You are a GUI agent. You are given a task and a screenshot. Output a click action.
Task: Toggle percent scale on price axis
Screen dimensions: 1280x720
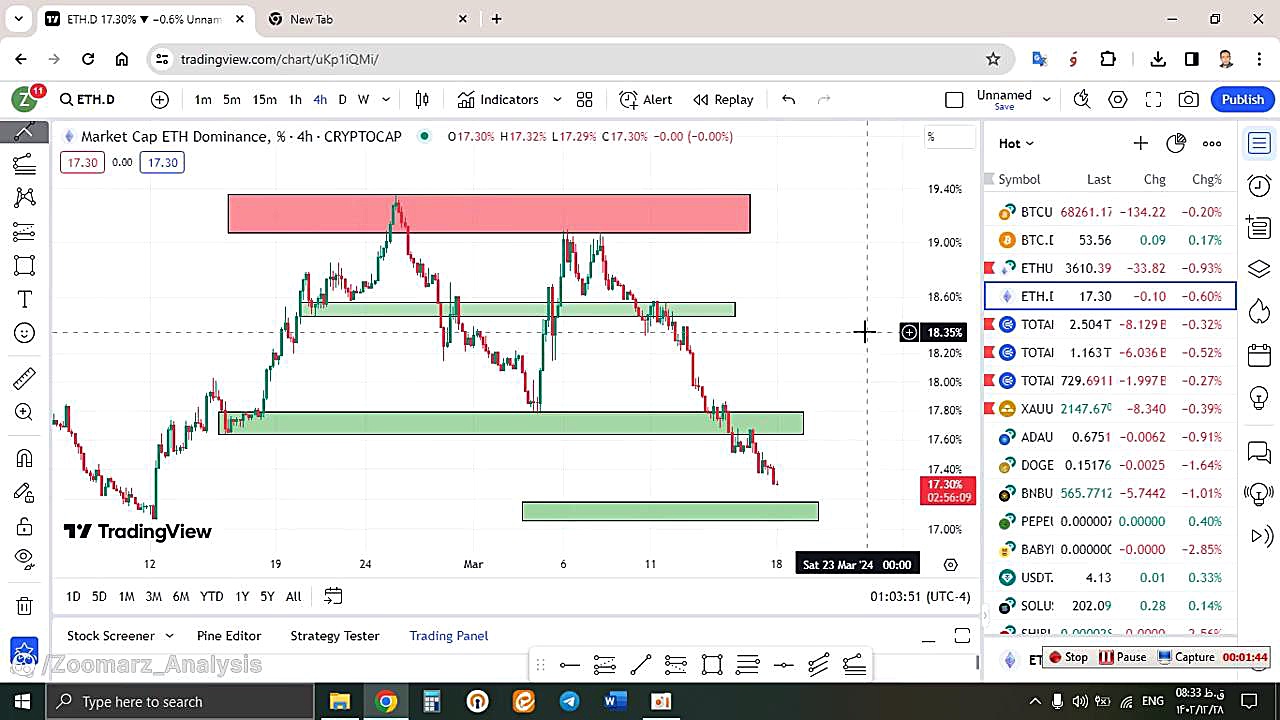(949, 137)
